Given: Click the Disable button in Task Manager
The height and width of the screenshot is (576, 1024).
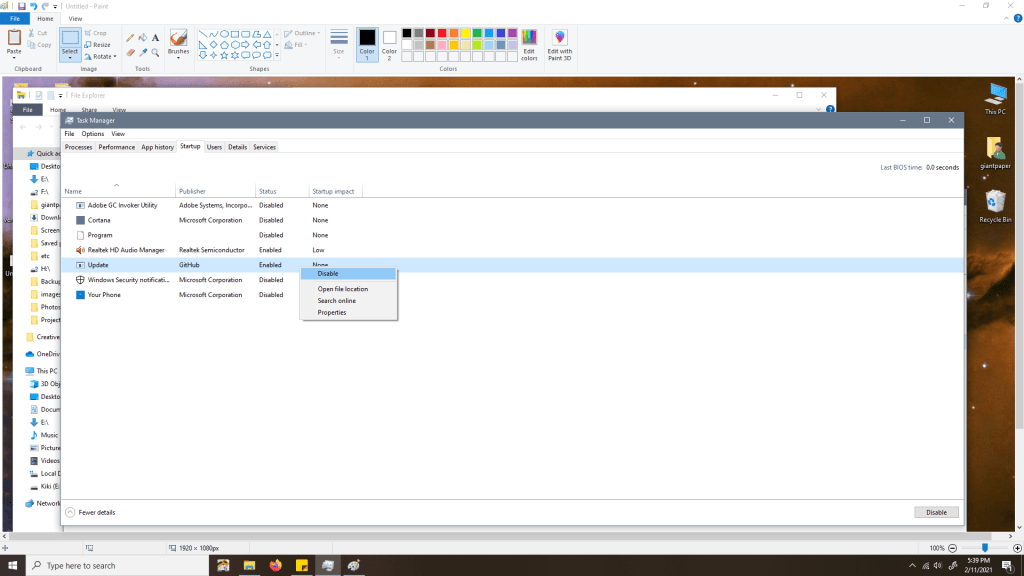Looking at the screenshot, I should click(x=936, y=513).
